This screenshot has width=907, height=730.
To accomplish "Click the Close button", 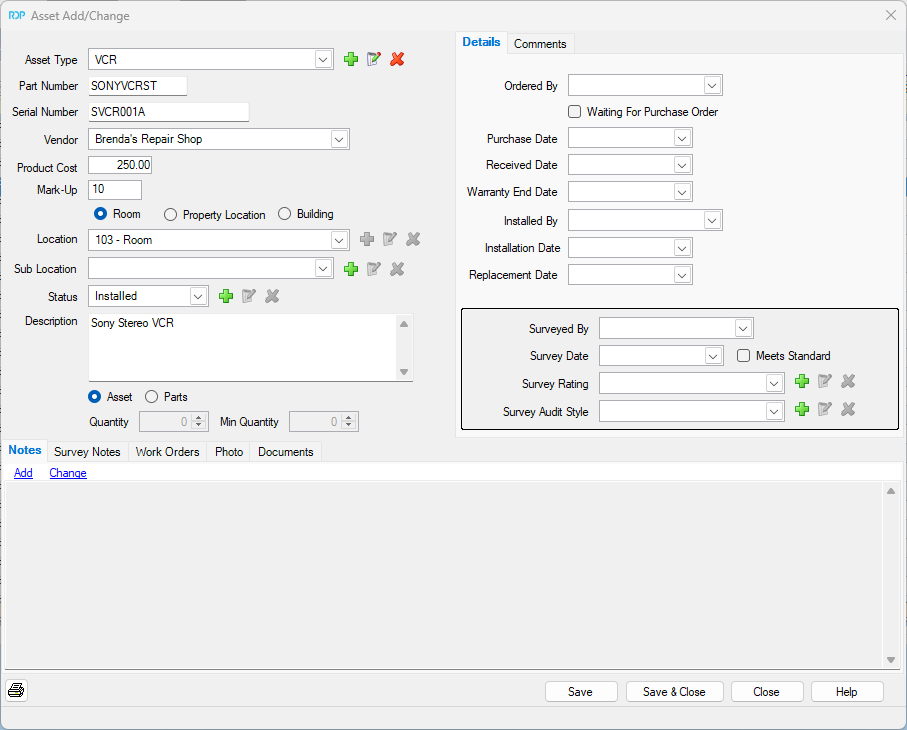I will 767,692.
